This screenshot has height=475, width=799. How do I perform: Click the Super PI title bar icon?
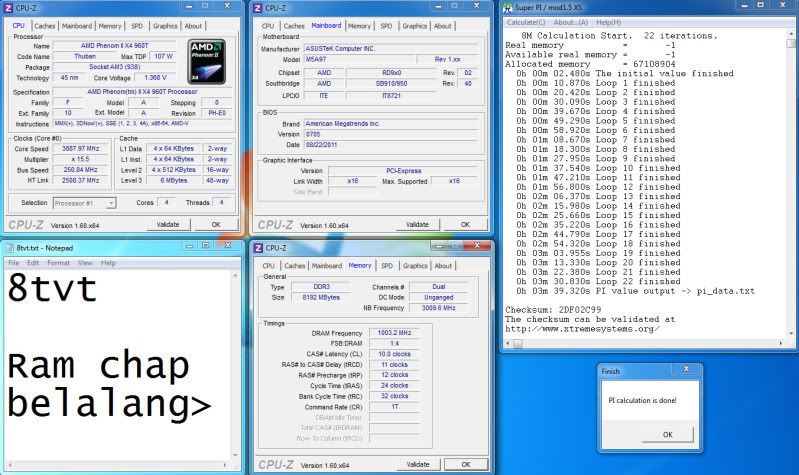point(508,8)
